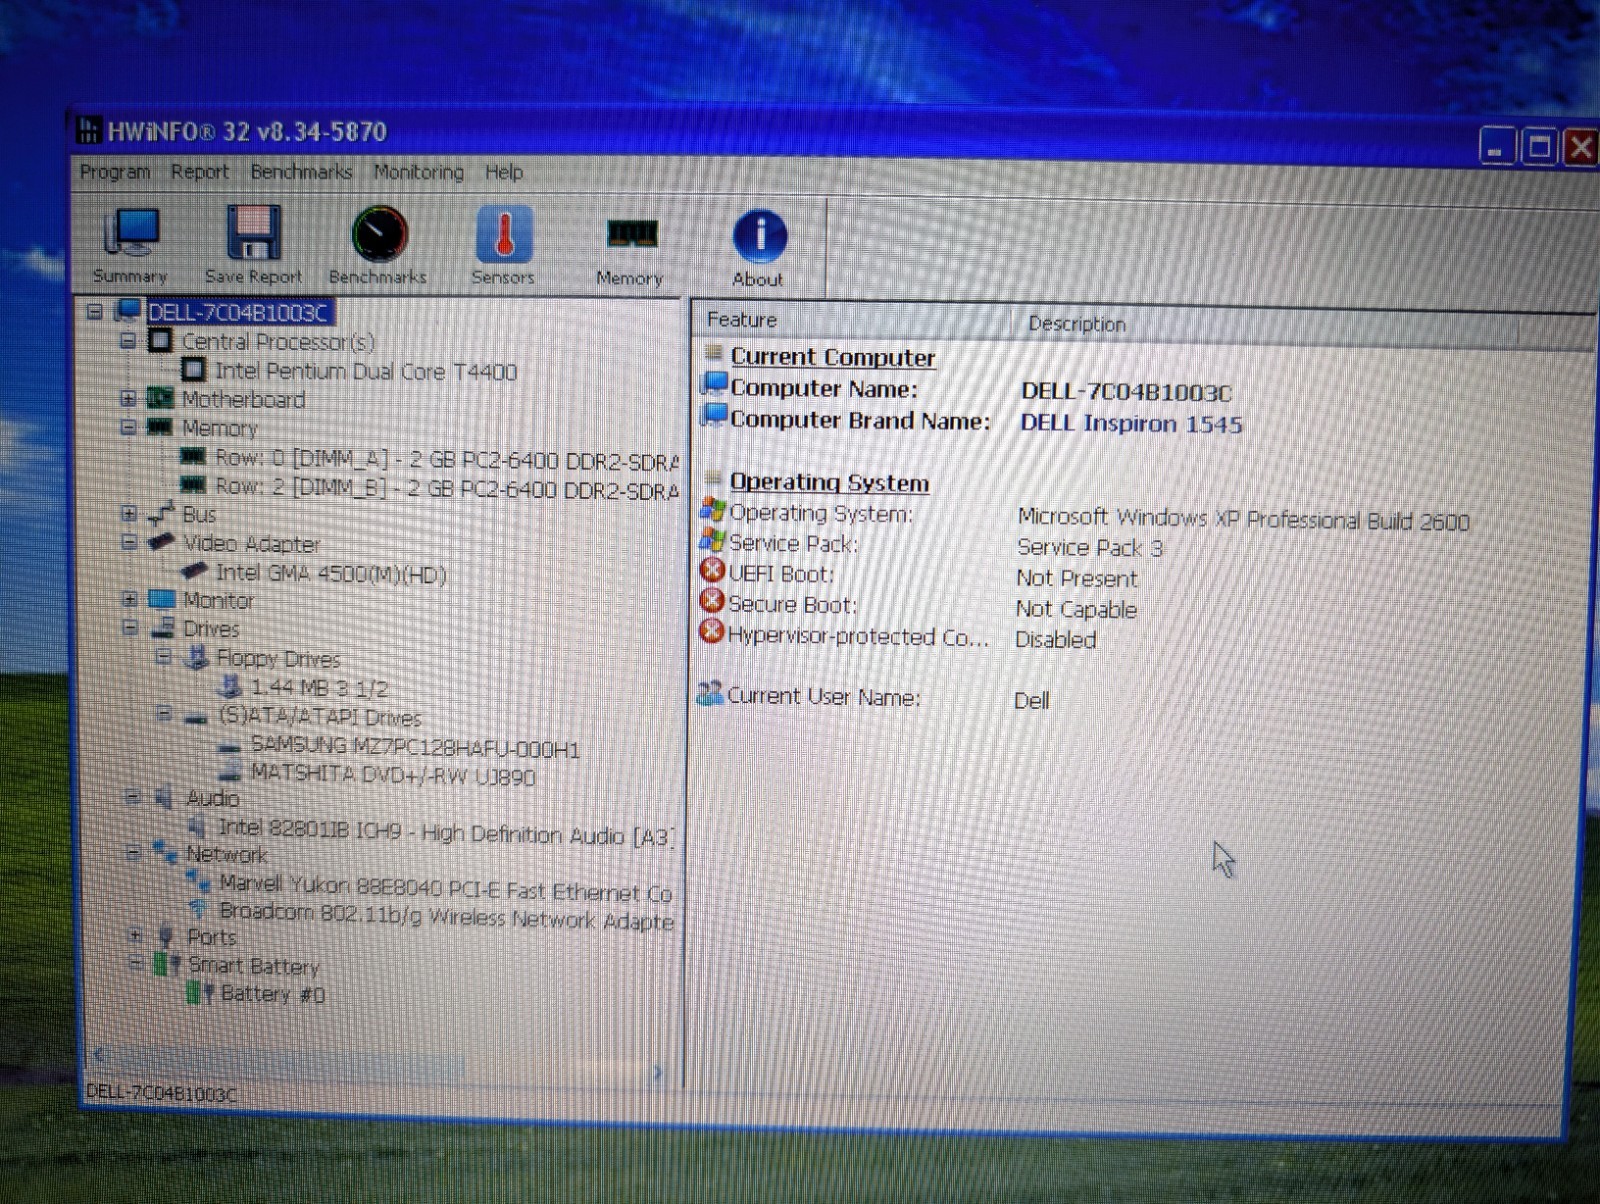The height and width of the screenshot is (1204, 1600).
Task: Select Broadcom 802.11b/g Wireless adapter
Action: 446,916
